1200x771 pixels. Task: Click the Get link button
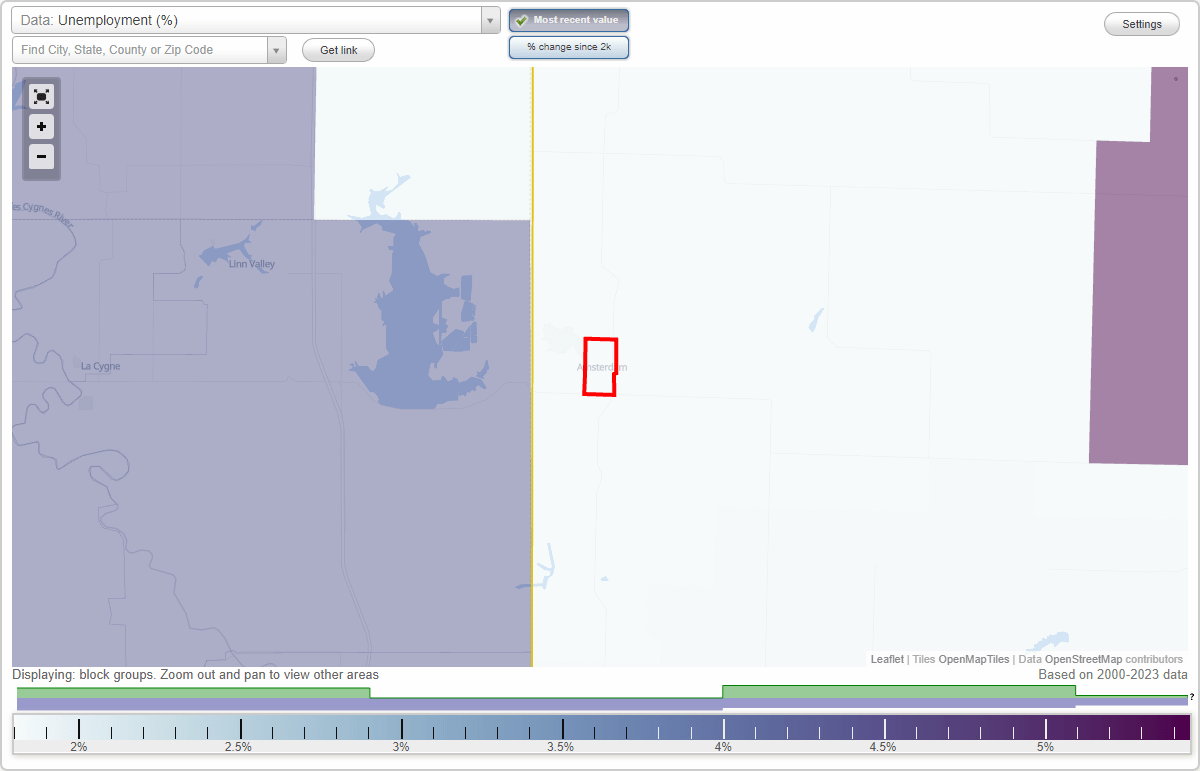pos(338,50)
